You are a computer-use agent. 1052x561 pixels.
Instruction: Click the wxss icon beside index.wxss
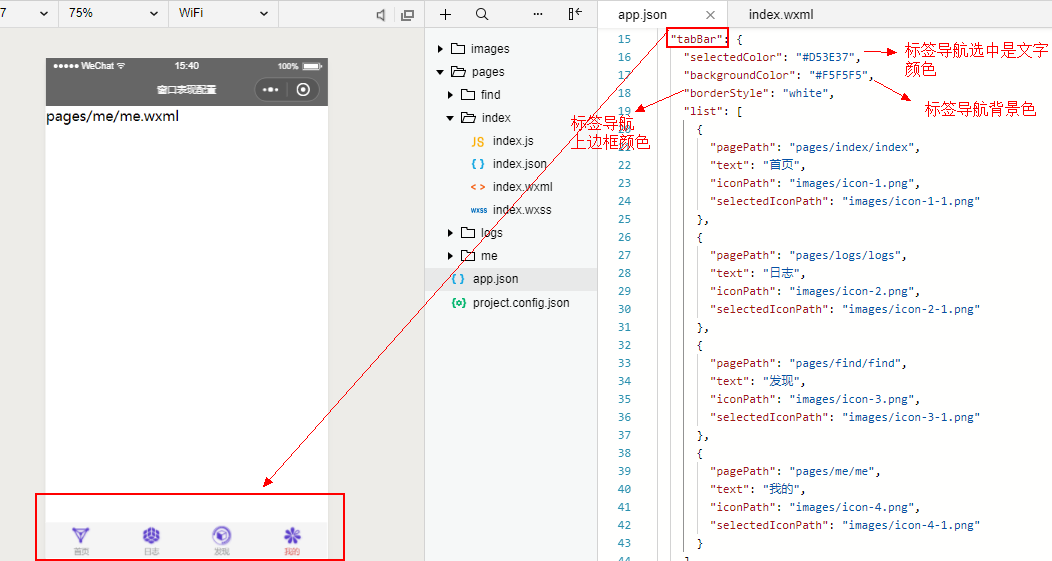[478, 210]
